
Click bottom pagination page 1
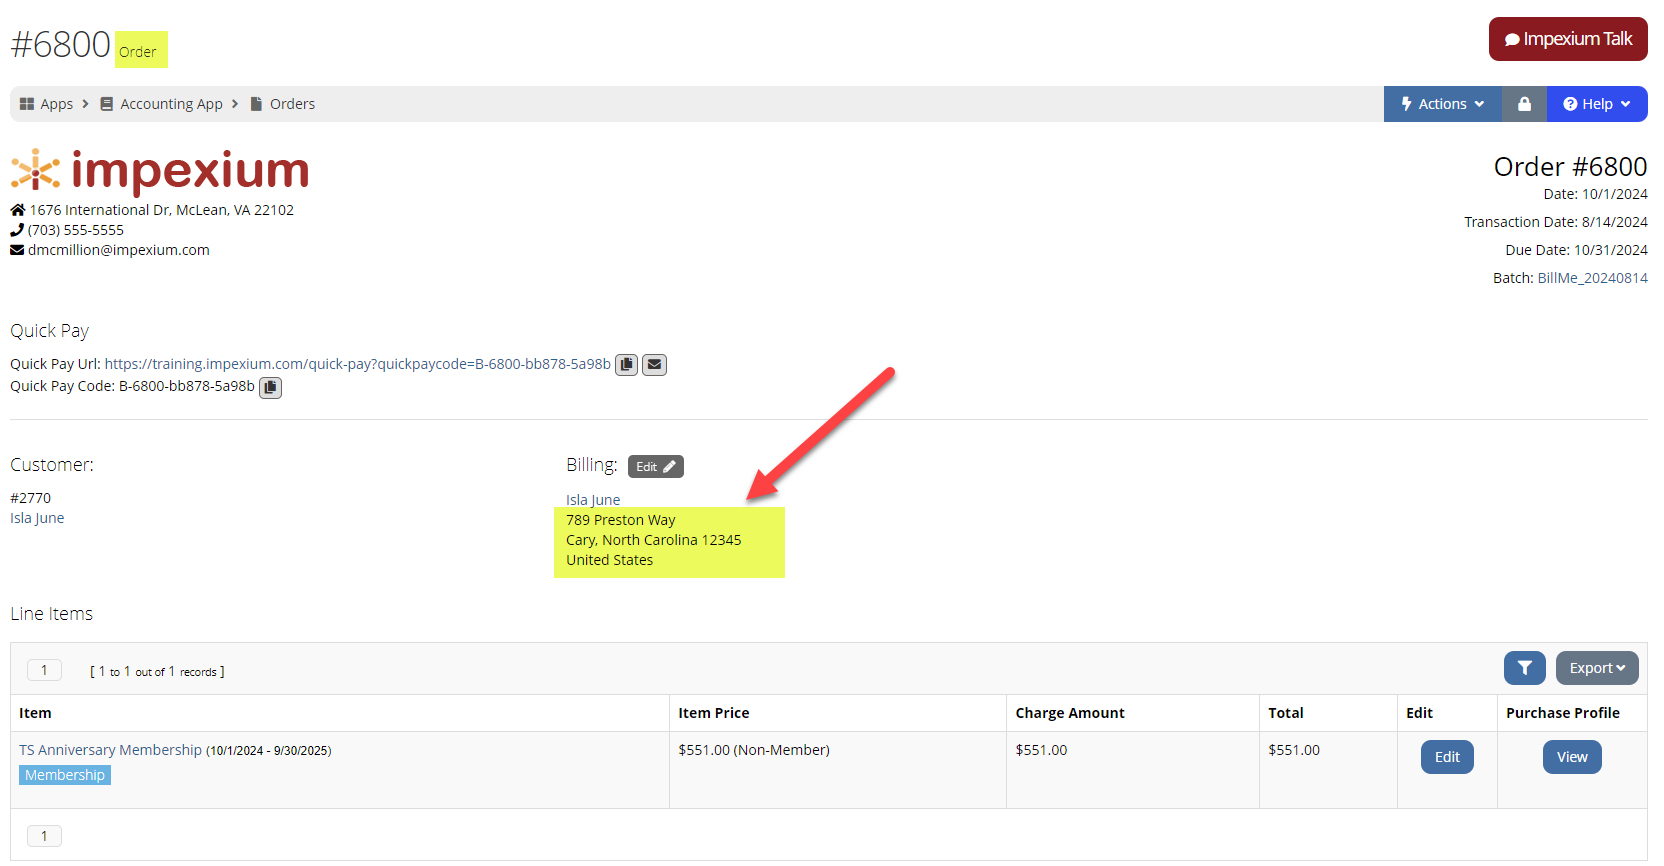(44, 836)
